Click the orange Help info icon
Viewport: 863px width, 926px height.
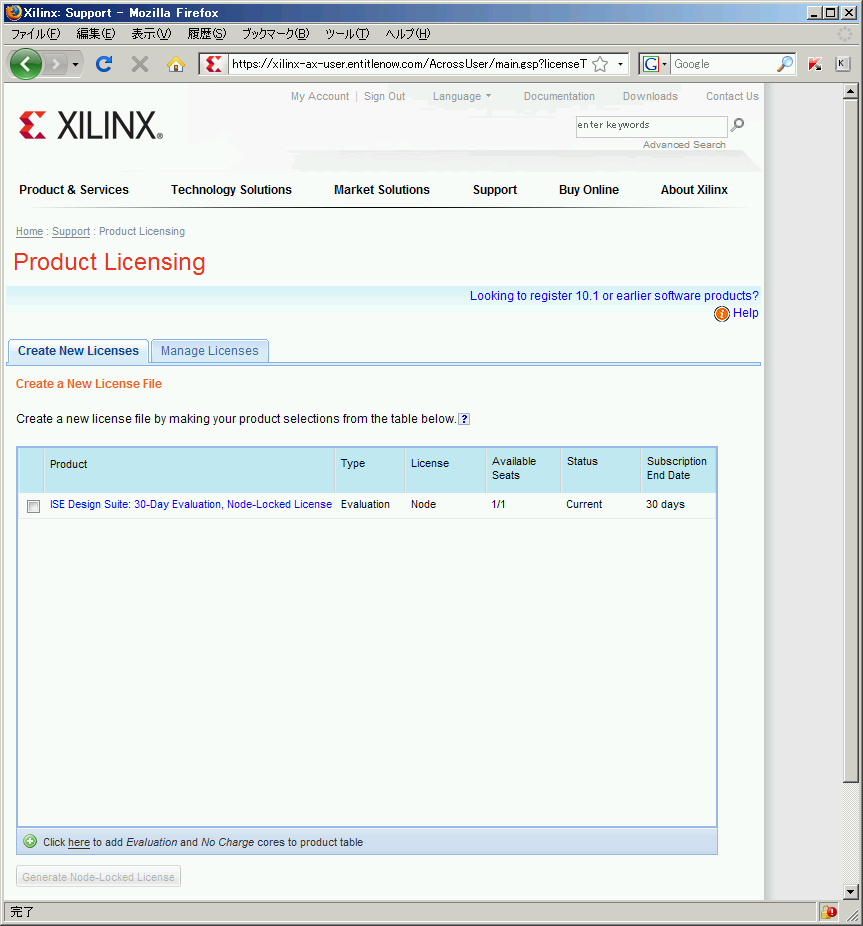pos(721,314)
